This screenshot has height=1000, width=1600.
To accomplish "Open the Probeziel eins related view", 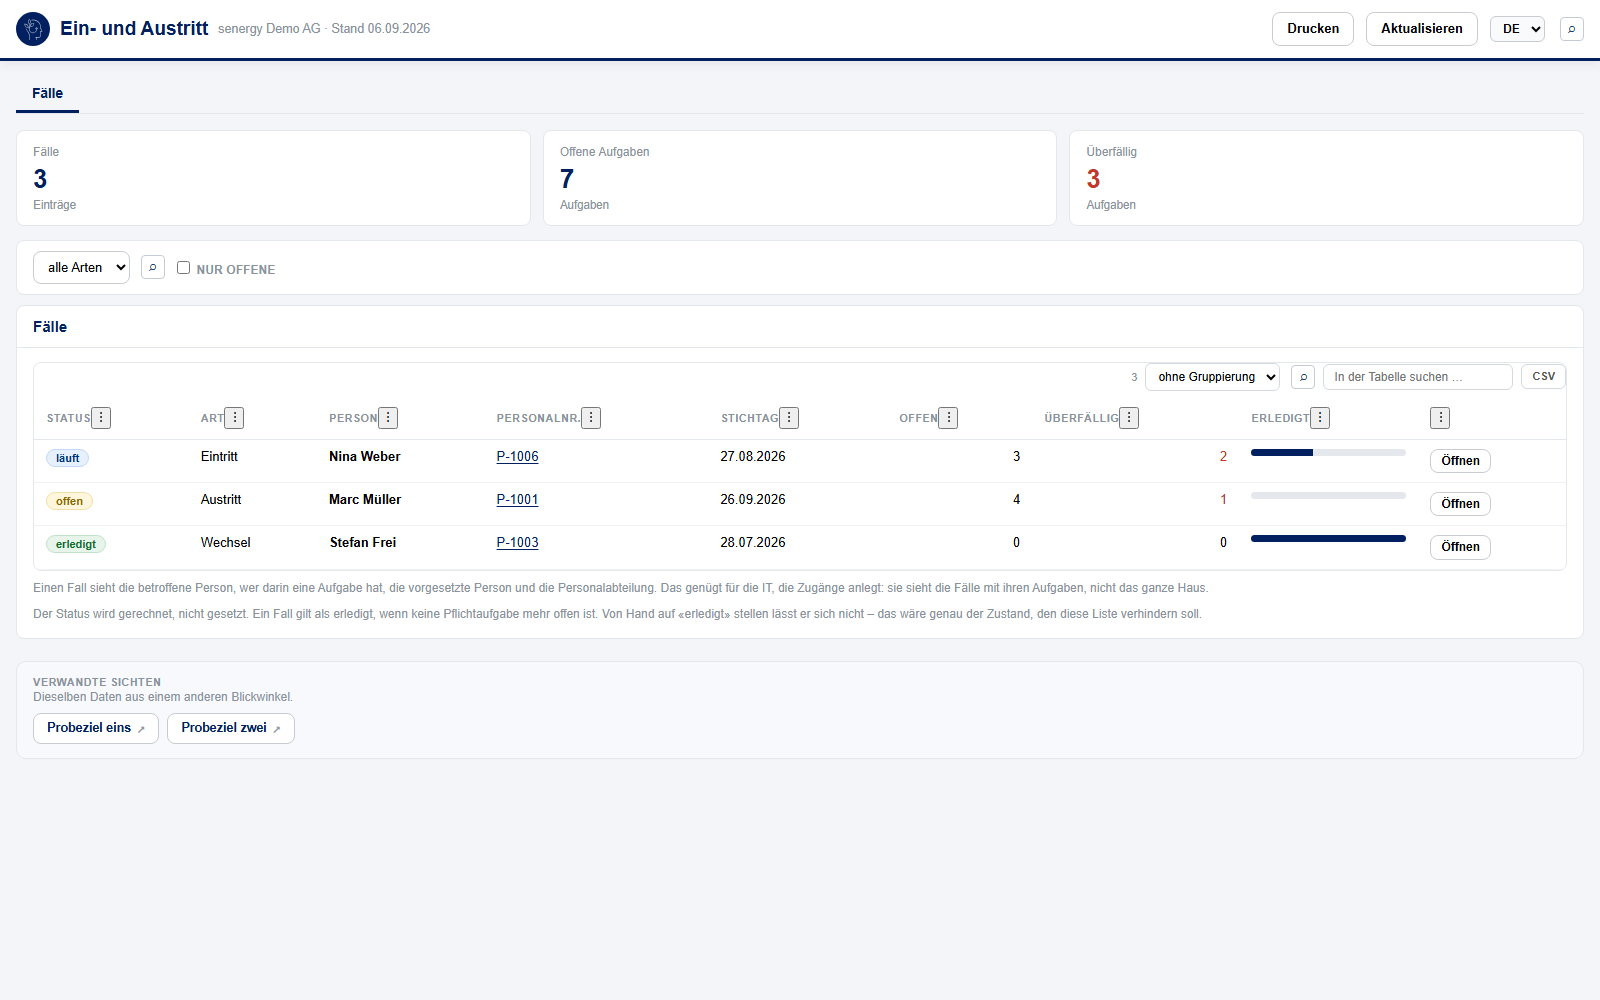I will (x=96, y=728).
